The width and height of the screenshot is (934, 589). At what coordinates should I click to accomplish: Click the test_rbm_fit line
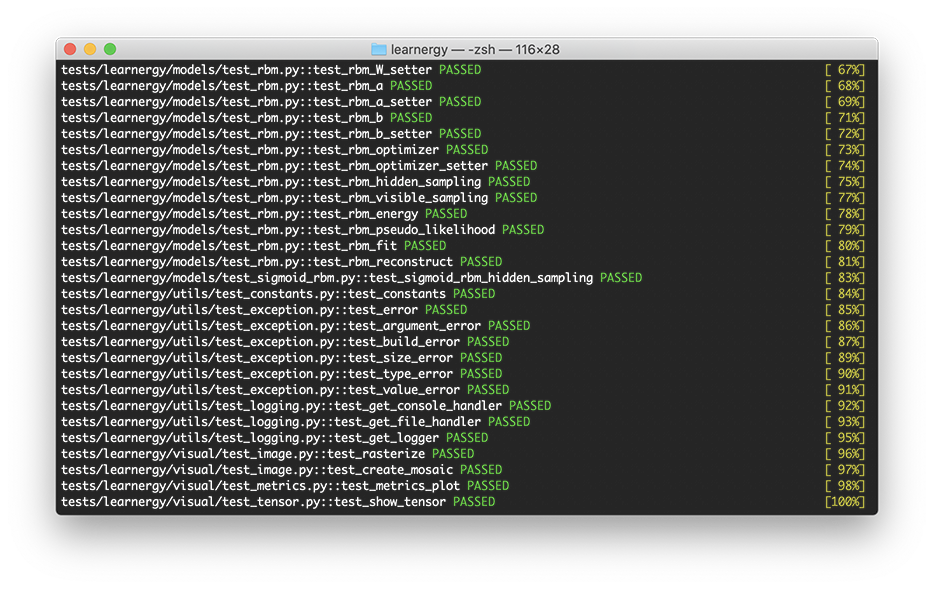254,246
